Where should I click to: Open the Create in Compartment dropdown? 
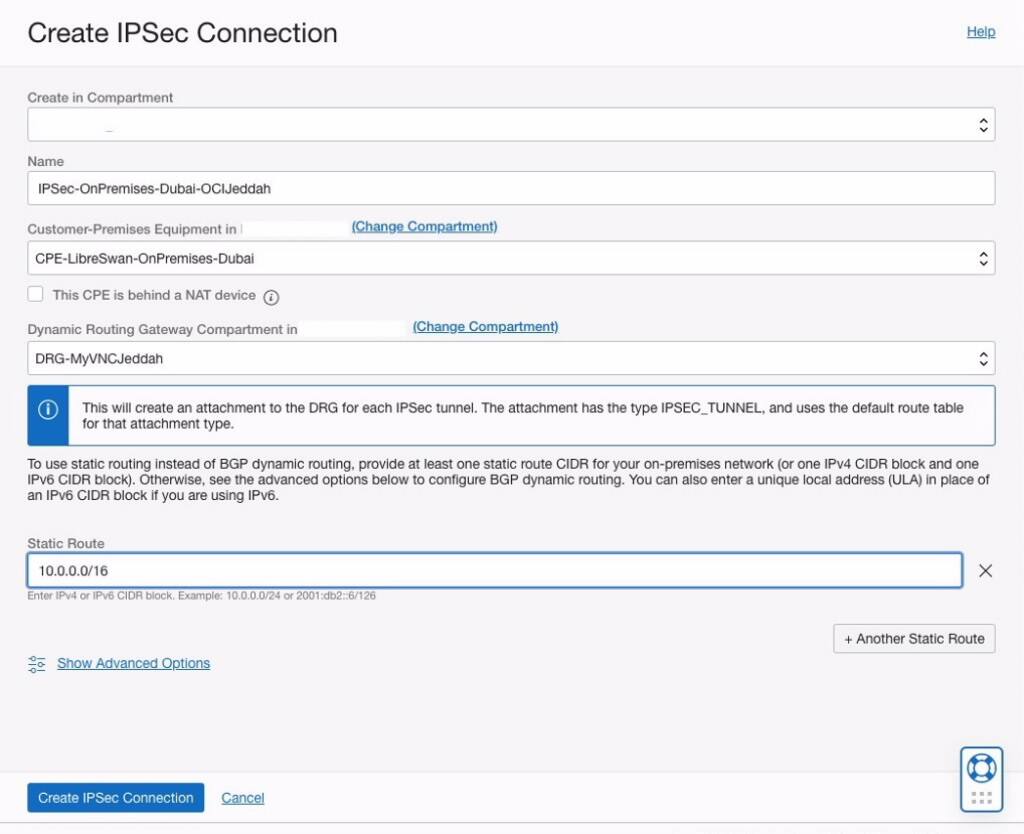(x=511, y=124)
